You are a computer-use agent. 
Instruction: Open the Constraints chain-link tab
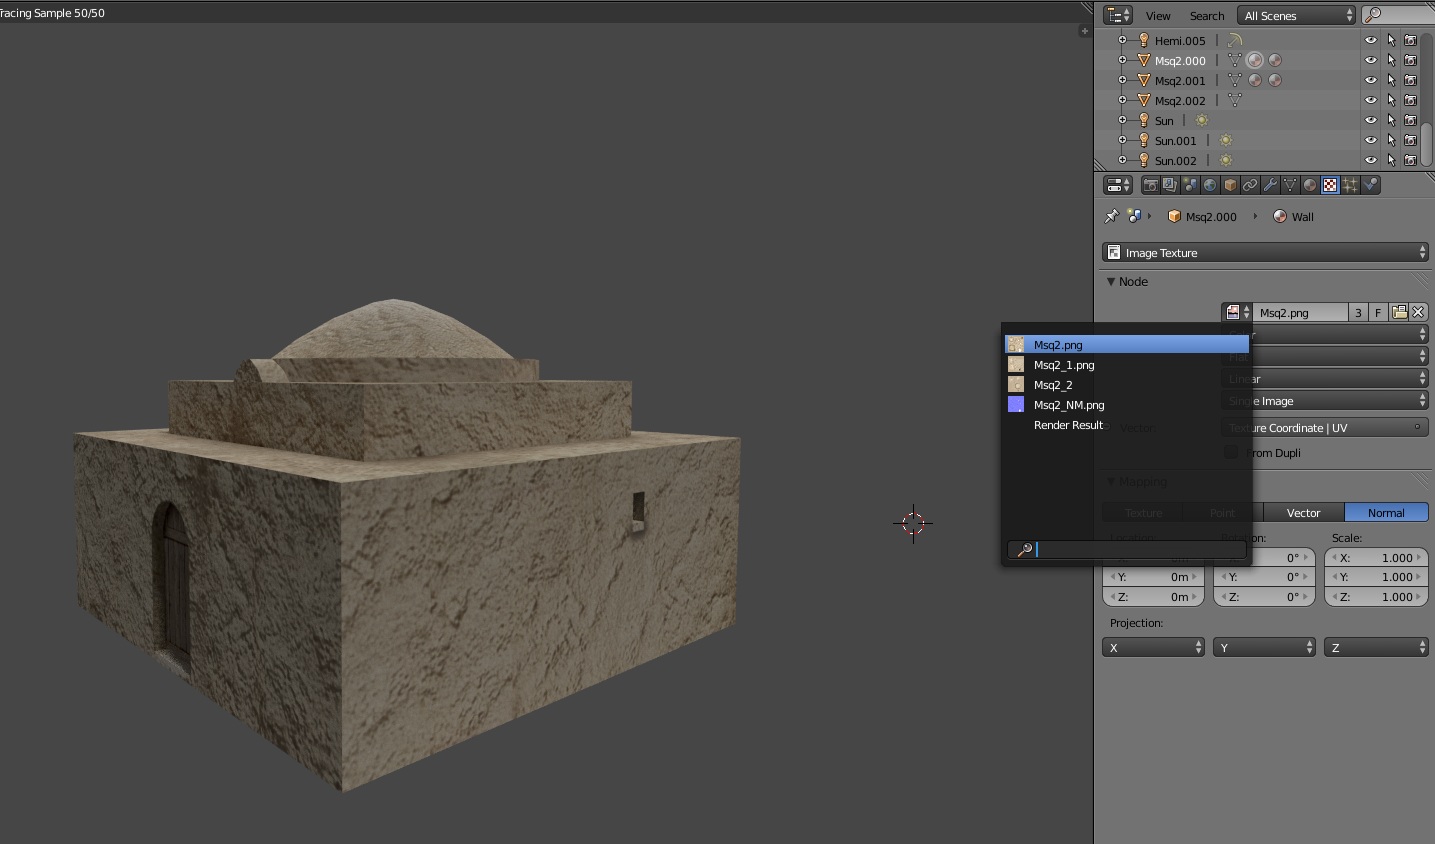point(1250,185)
